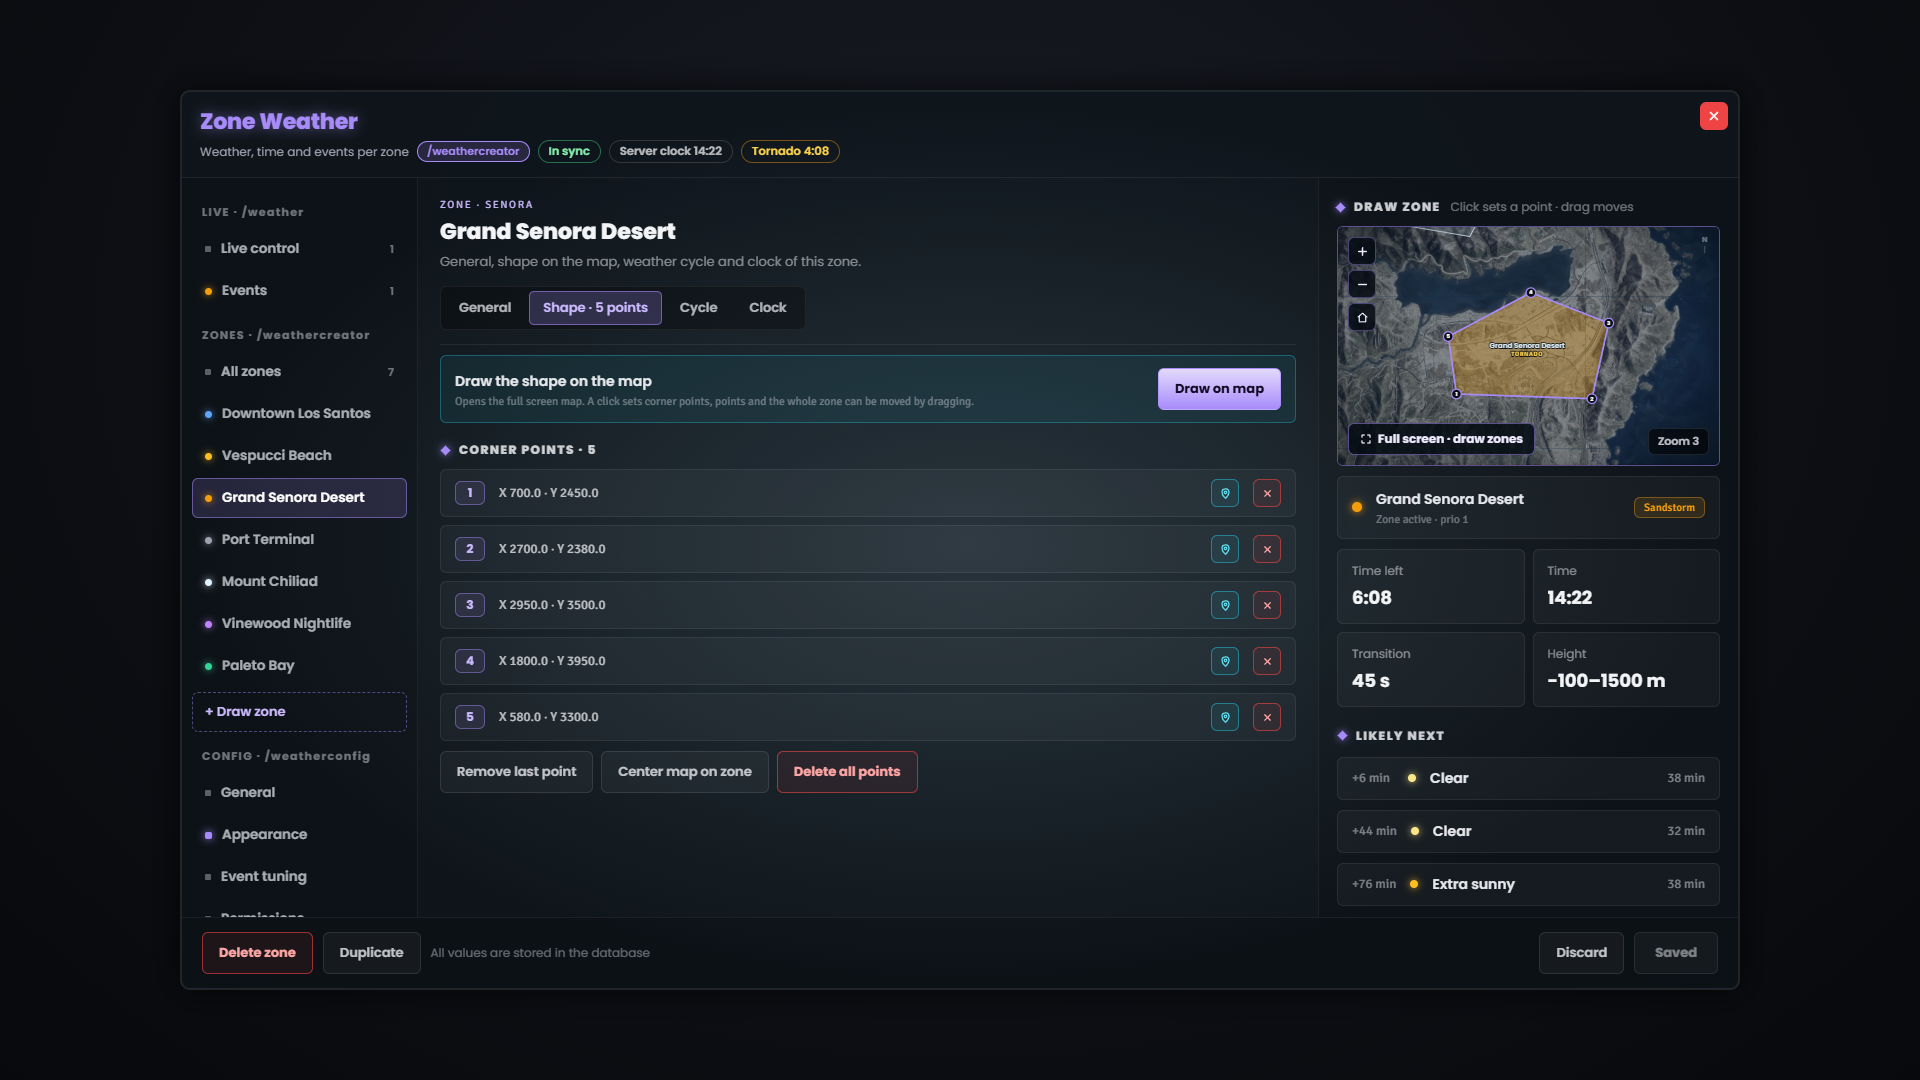Center map on zone
The width and height of the screenshot is (1920, 1080).
(x=684, y=772)
